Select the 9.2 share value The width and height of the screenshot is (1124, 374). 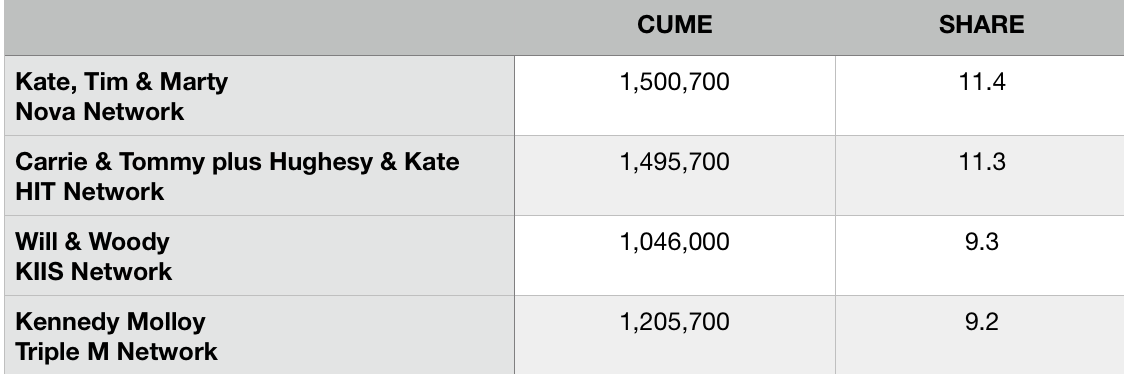982,322
